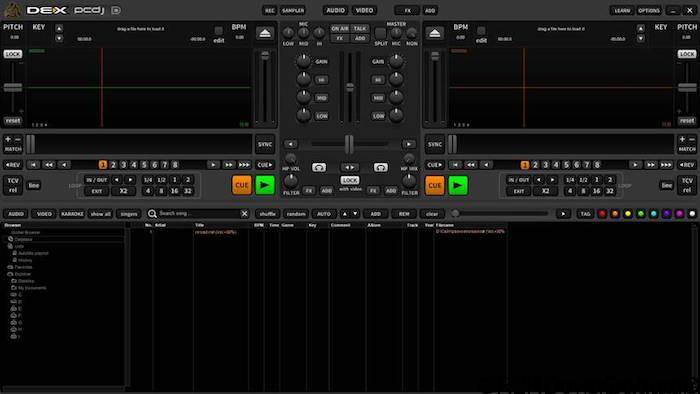This screenshot has height=394, width=700.
Task: Open the My Documents folder
Action: pyautogui.click(x=32, y=288)
